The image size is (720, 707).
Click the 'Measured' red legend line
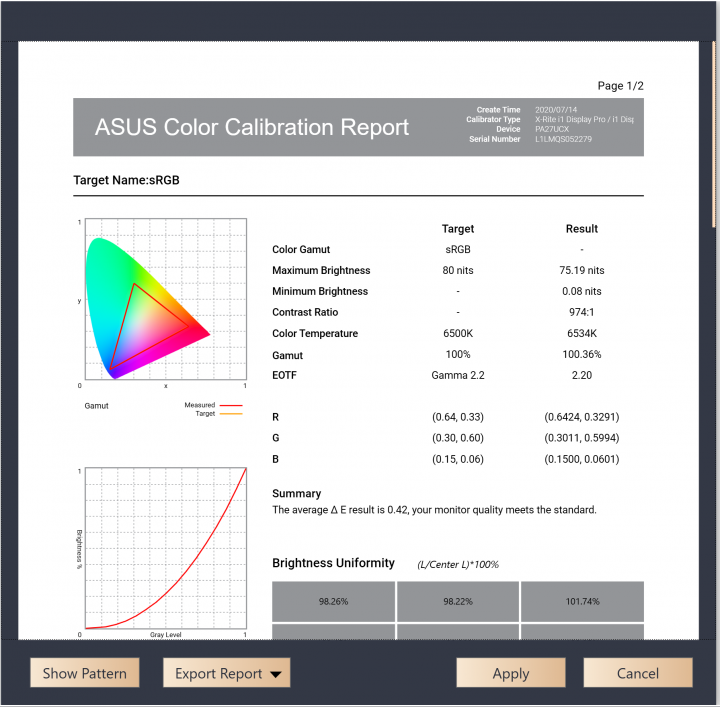(x=231, y=405)
